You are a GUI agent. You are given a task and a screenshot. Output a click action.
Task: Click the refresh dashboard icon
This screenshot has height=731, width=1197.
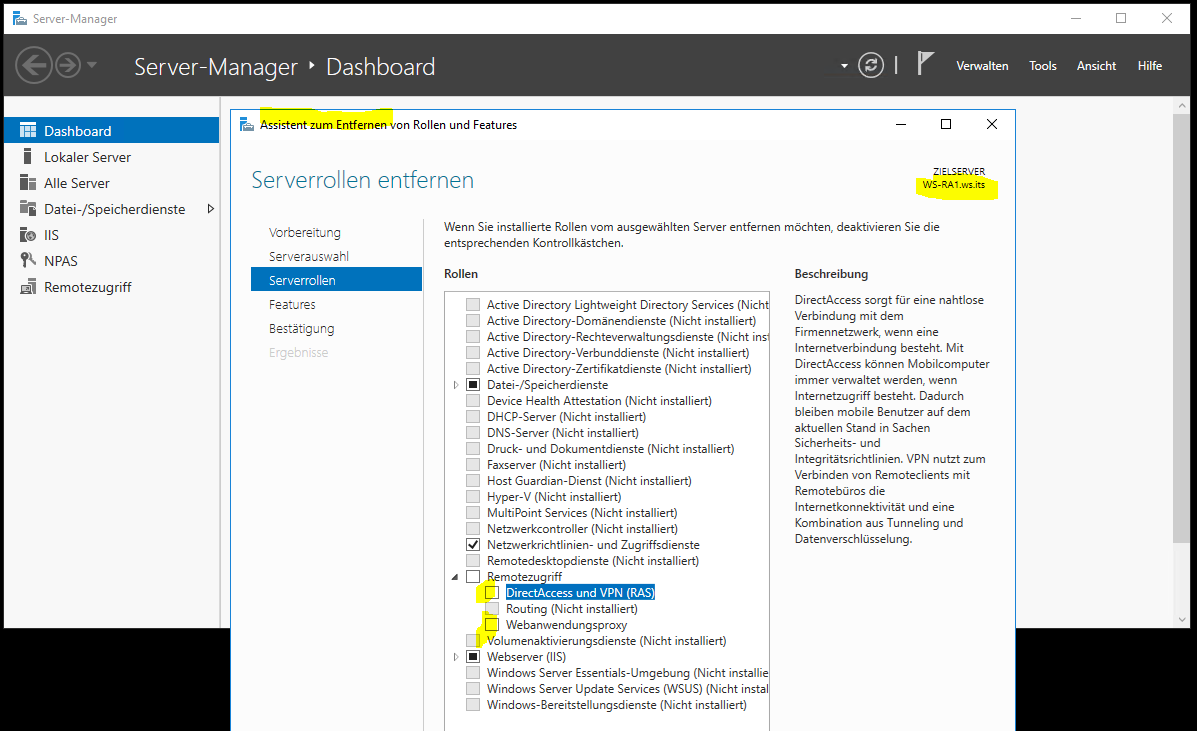[x=870, y=66]
